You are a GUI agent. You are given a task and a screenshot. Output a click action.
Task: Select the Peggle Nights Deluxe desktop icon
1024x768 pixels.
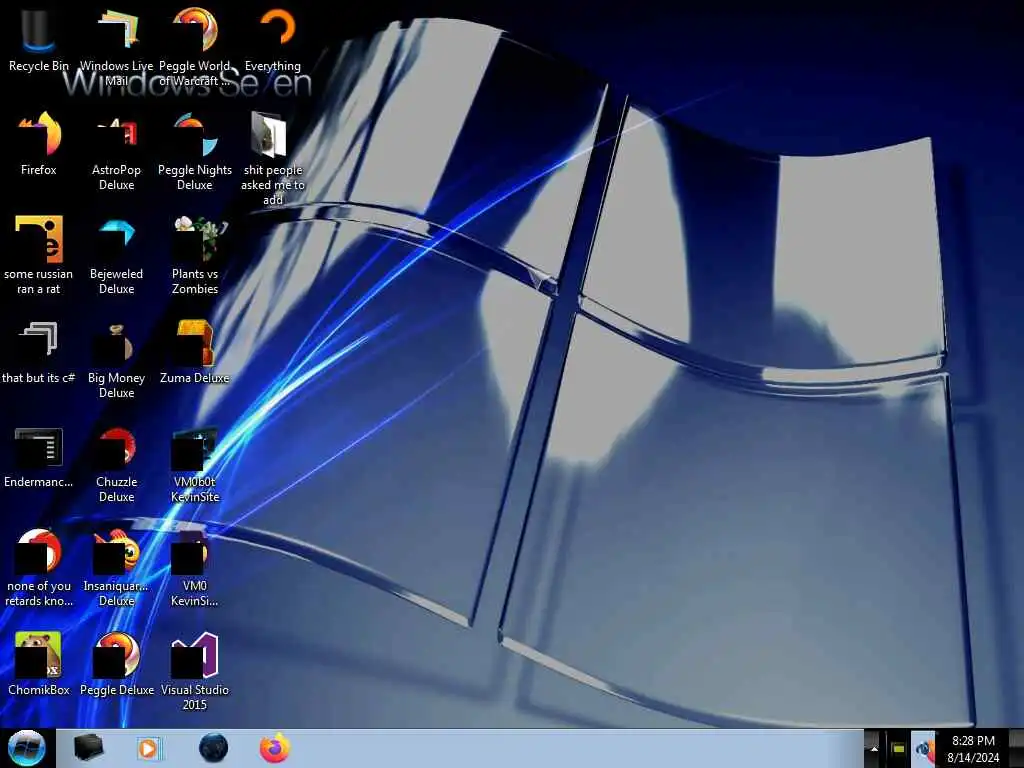[195, 150]
